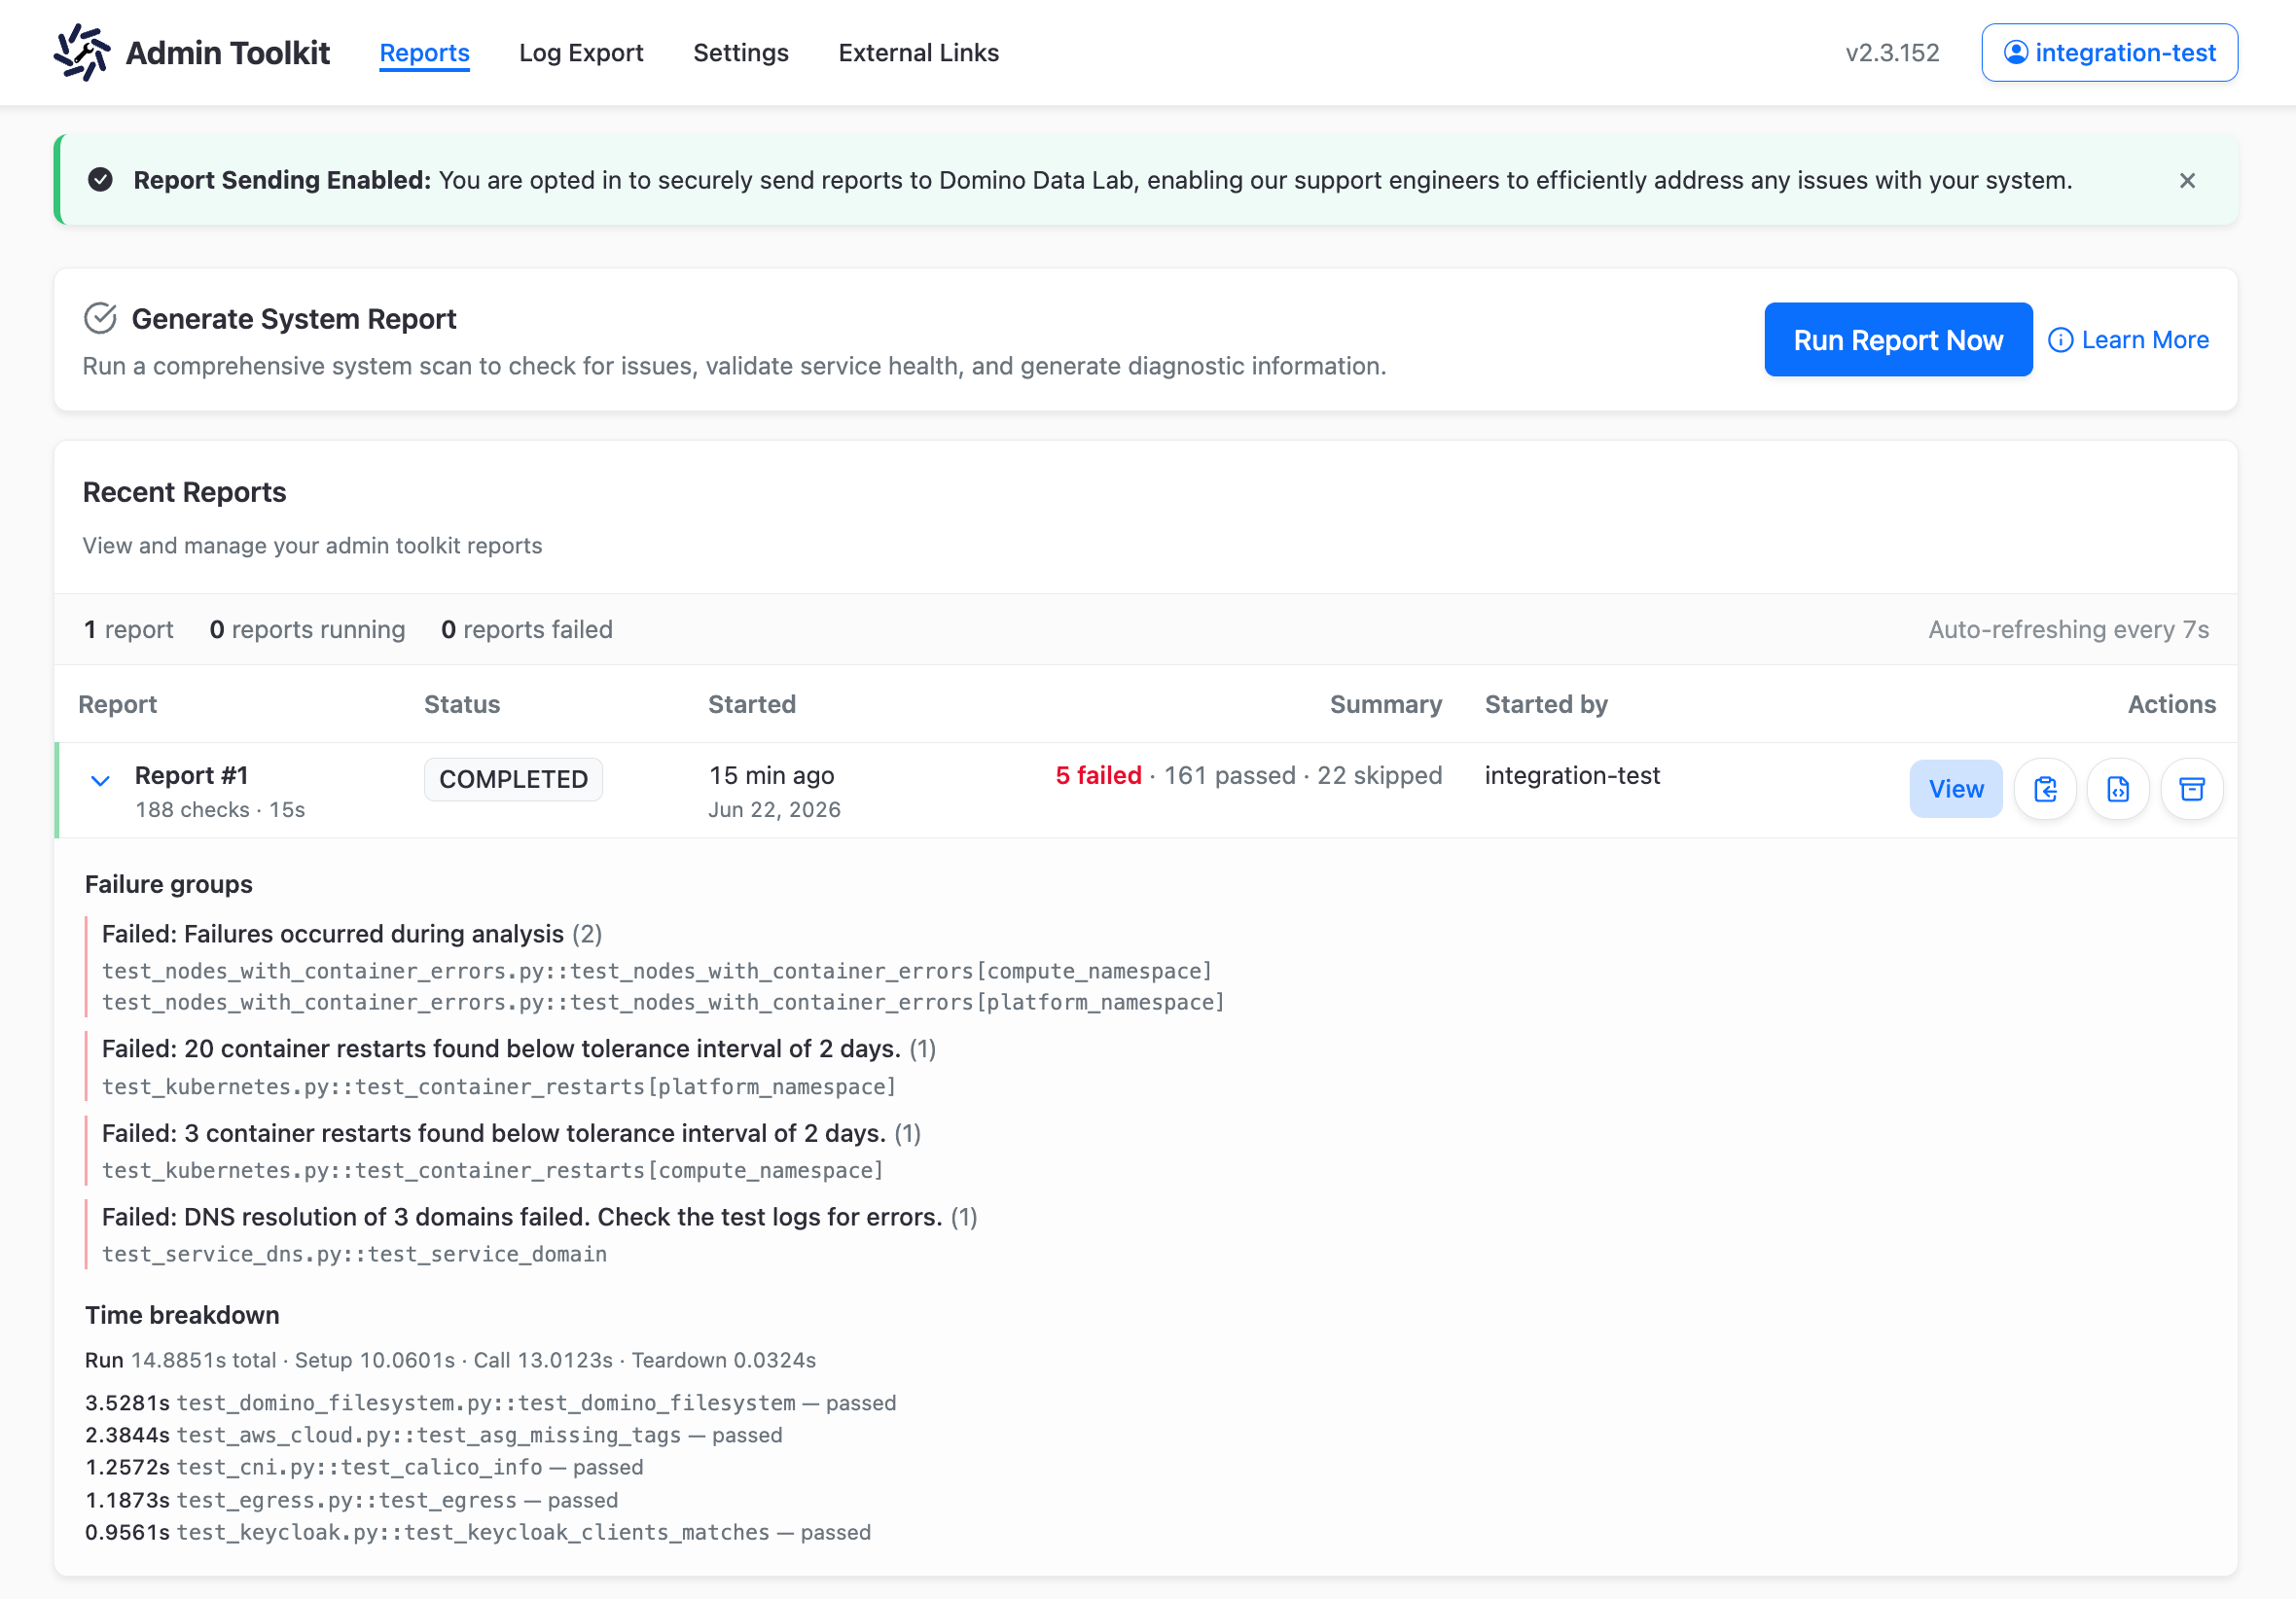Click the code file download icon for Report #1
Screen dimensions: 2296x1599
click(2118, 789)
